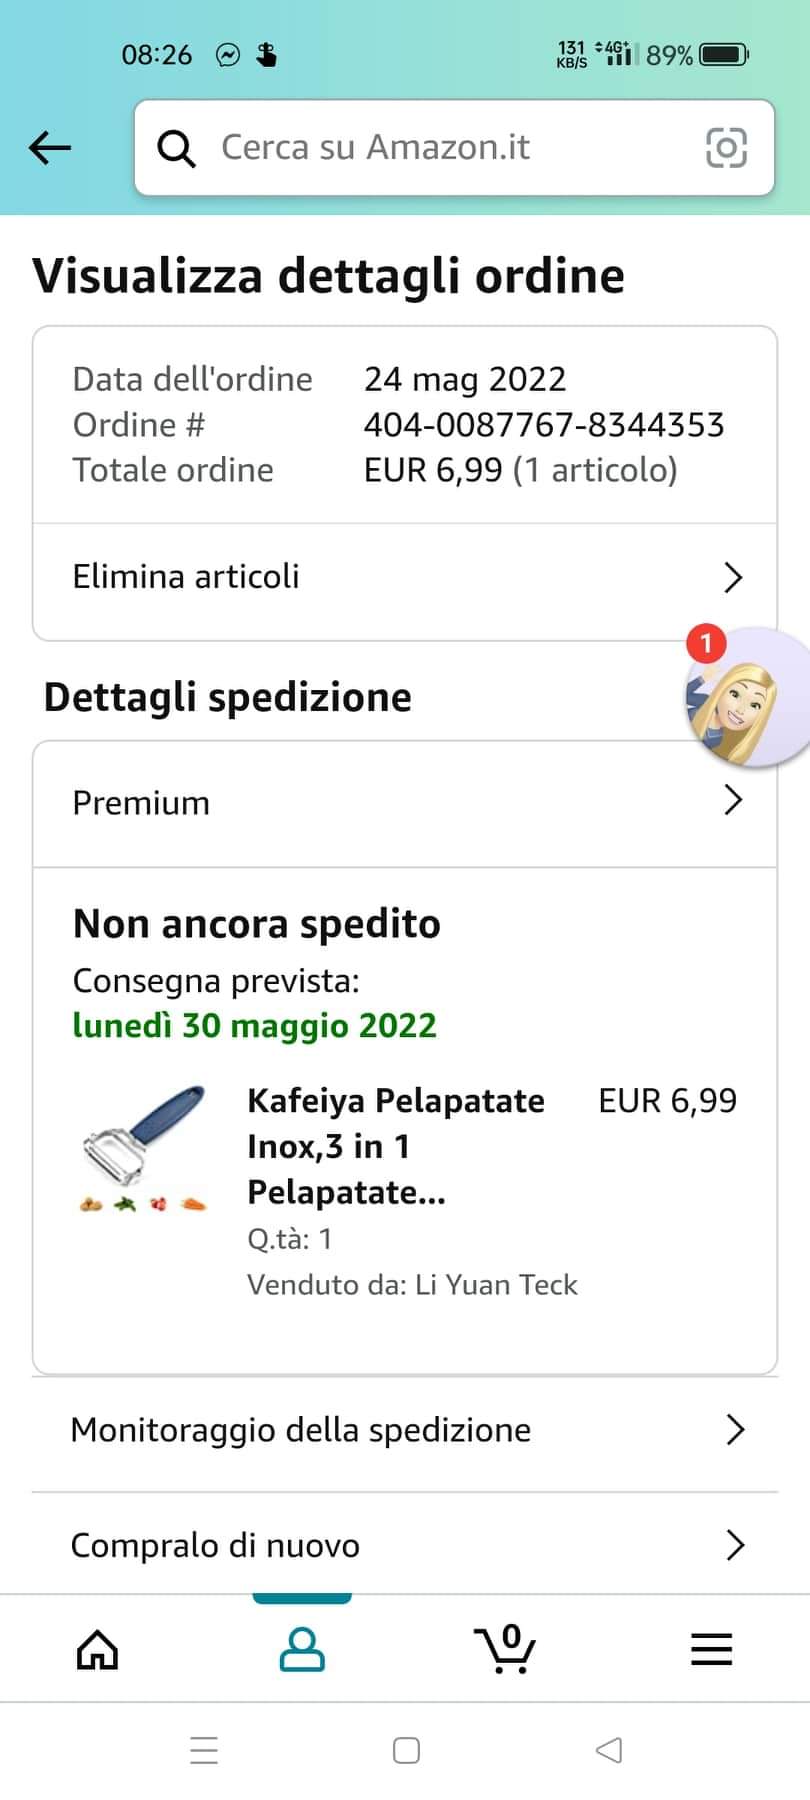Tap the floating avatar chat bubble

745,698
